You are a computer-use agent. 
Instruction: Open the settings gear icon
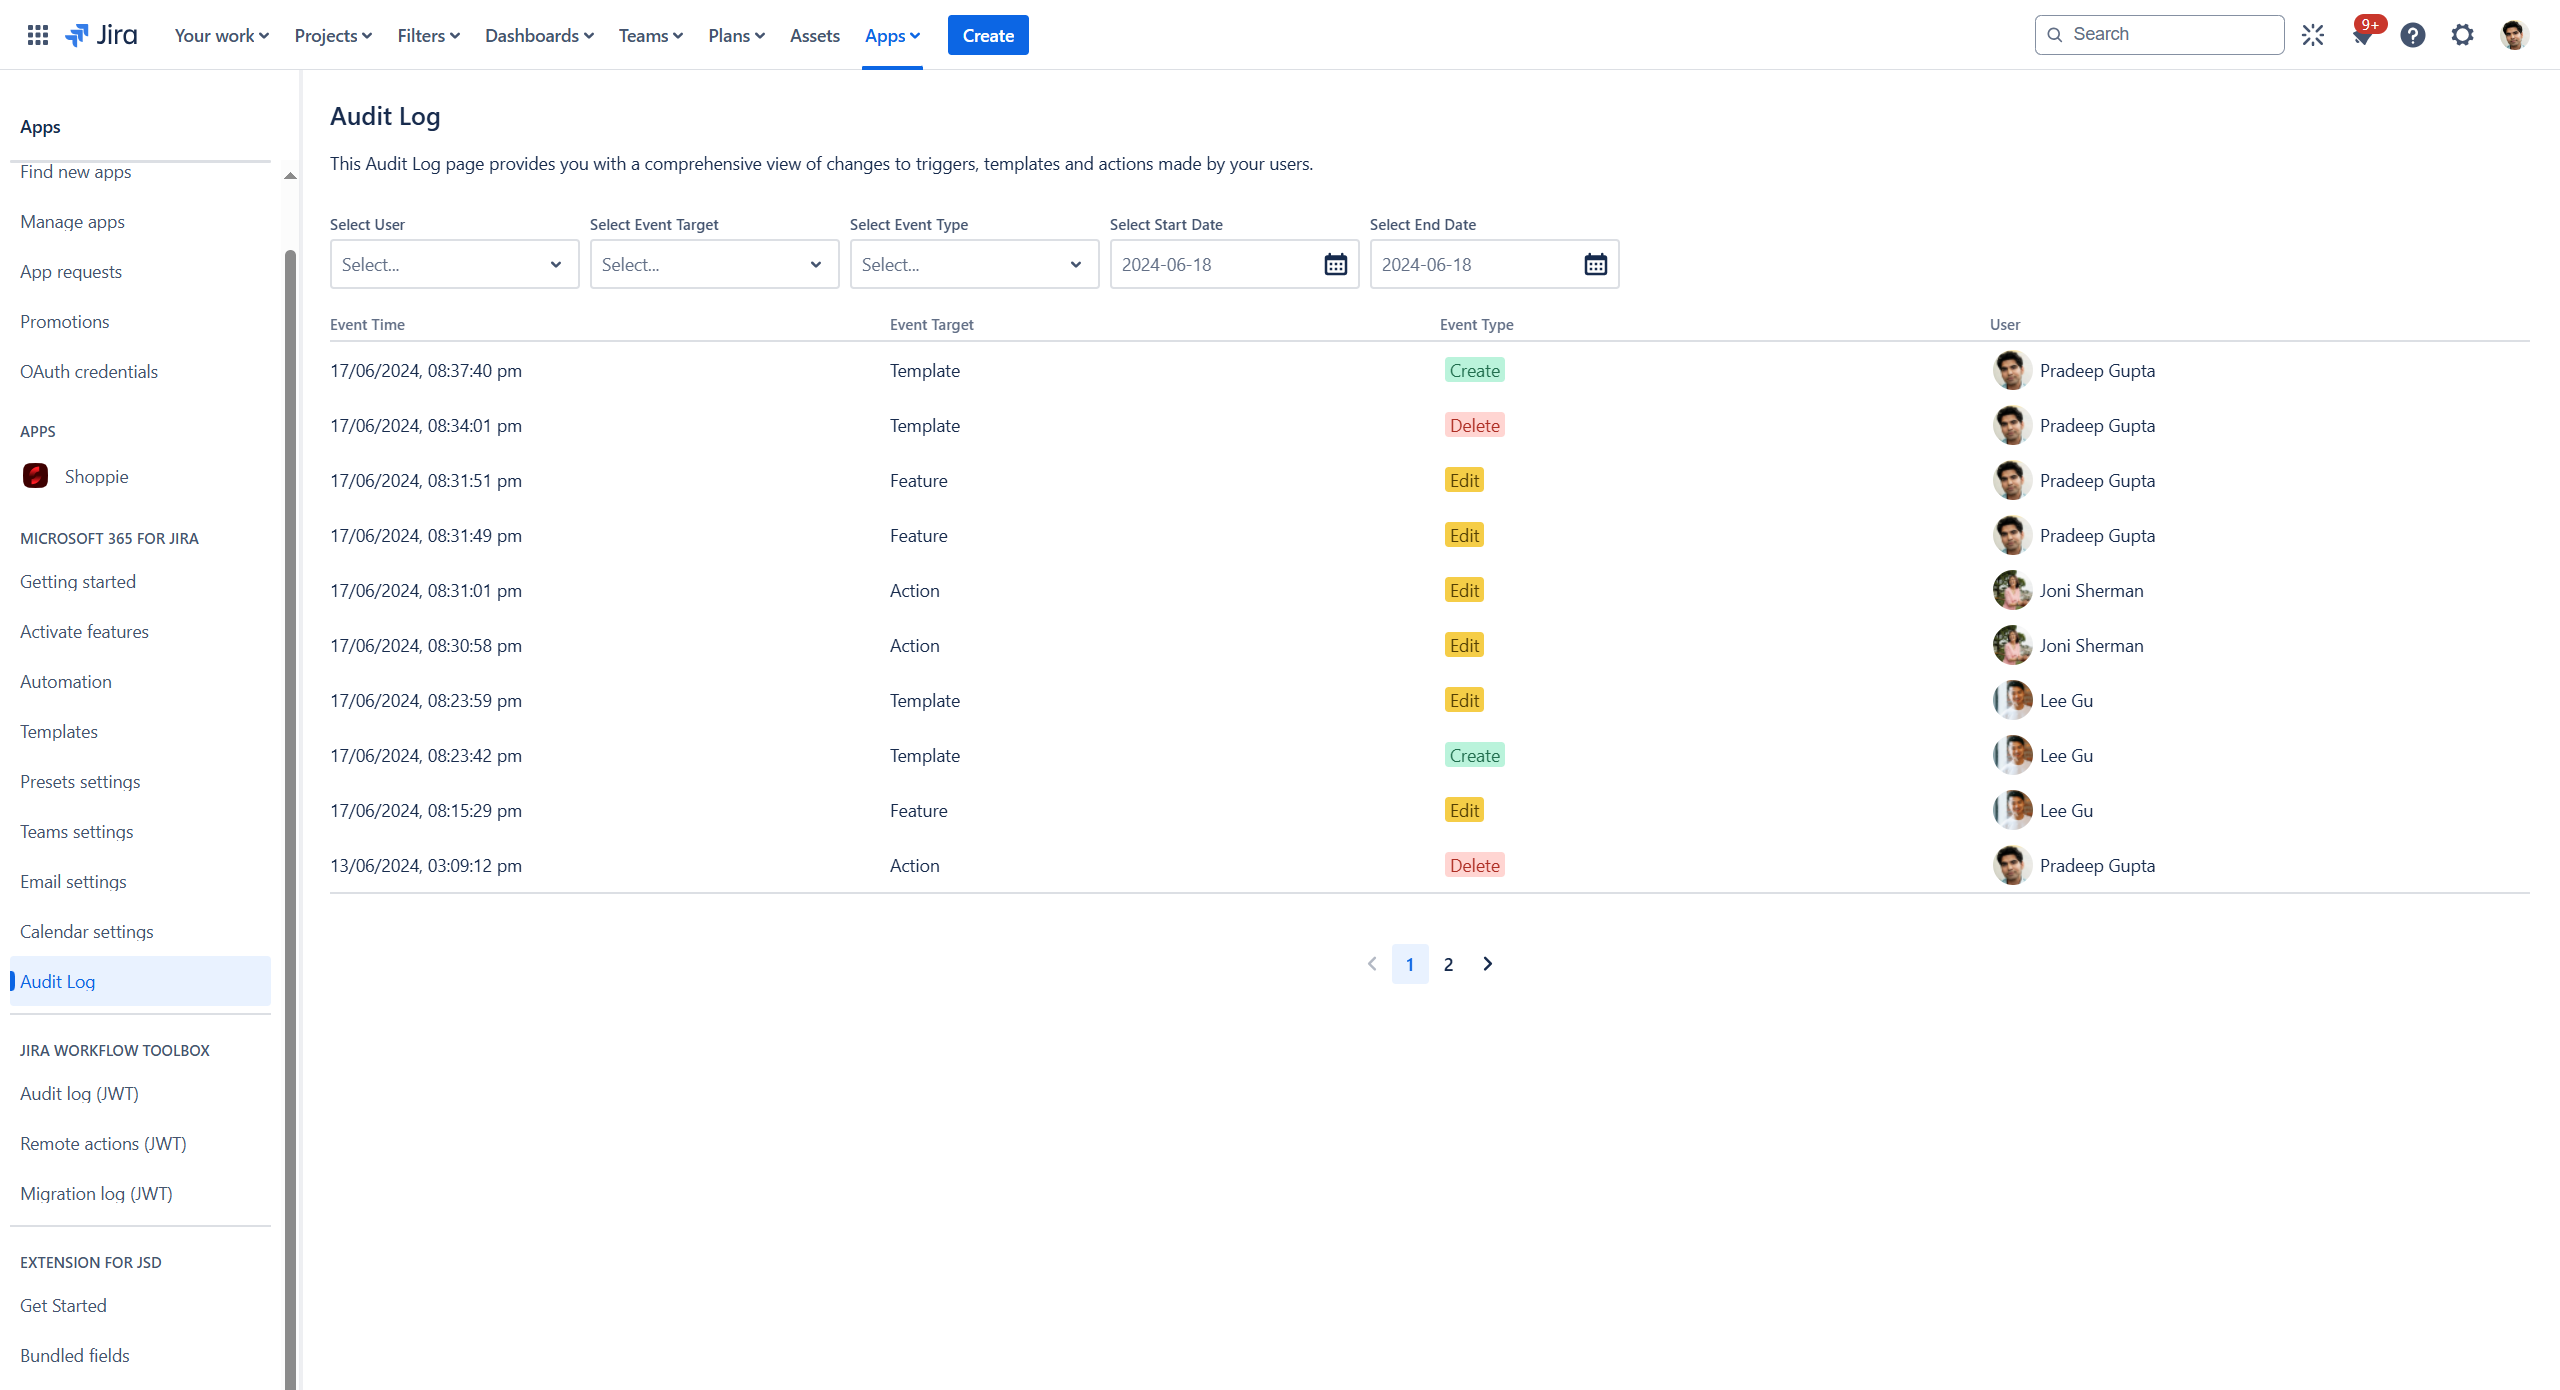[x=2462, y=35]
